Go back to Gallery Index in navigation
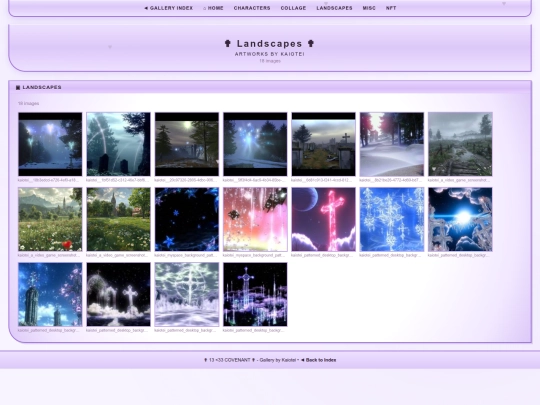540x405 pixels. [168, 8]
